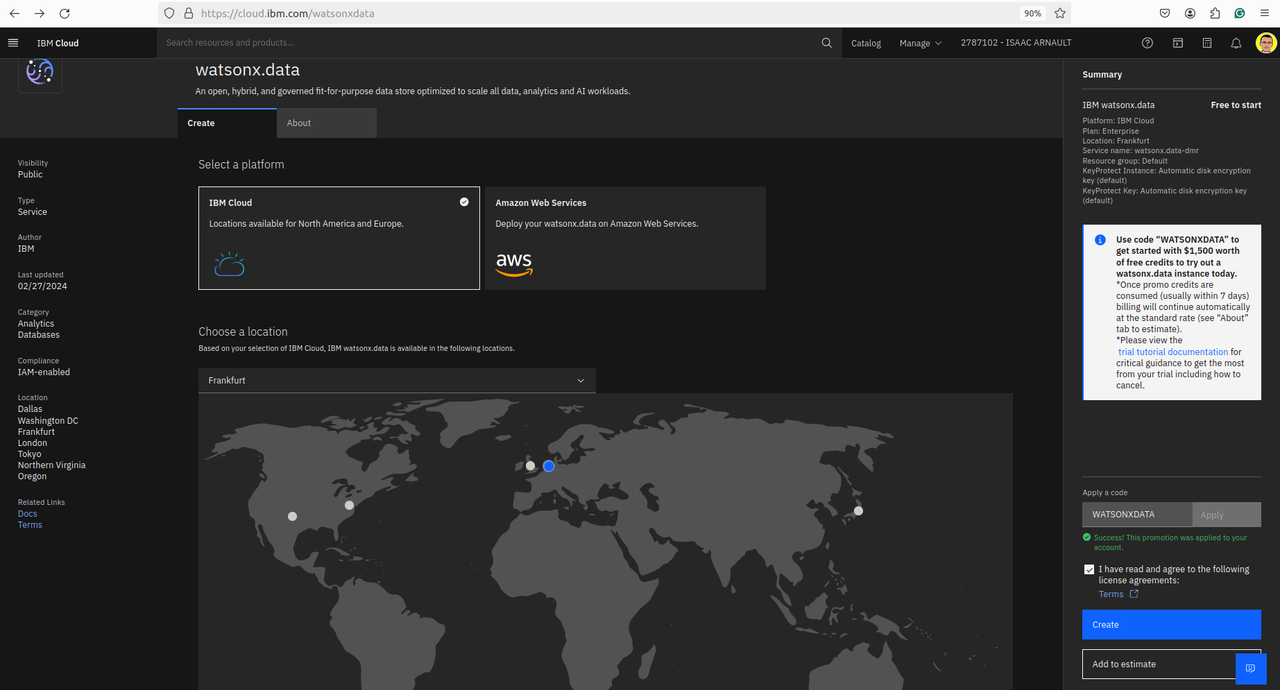The width and height of the screenshot is (1280, 690).
Task: Click the Northern Virginia location text
Action: pos(52,465)
